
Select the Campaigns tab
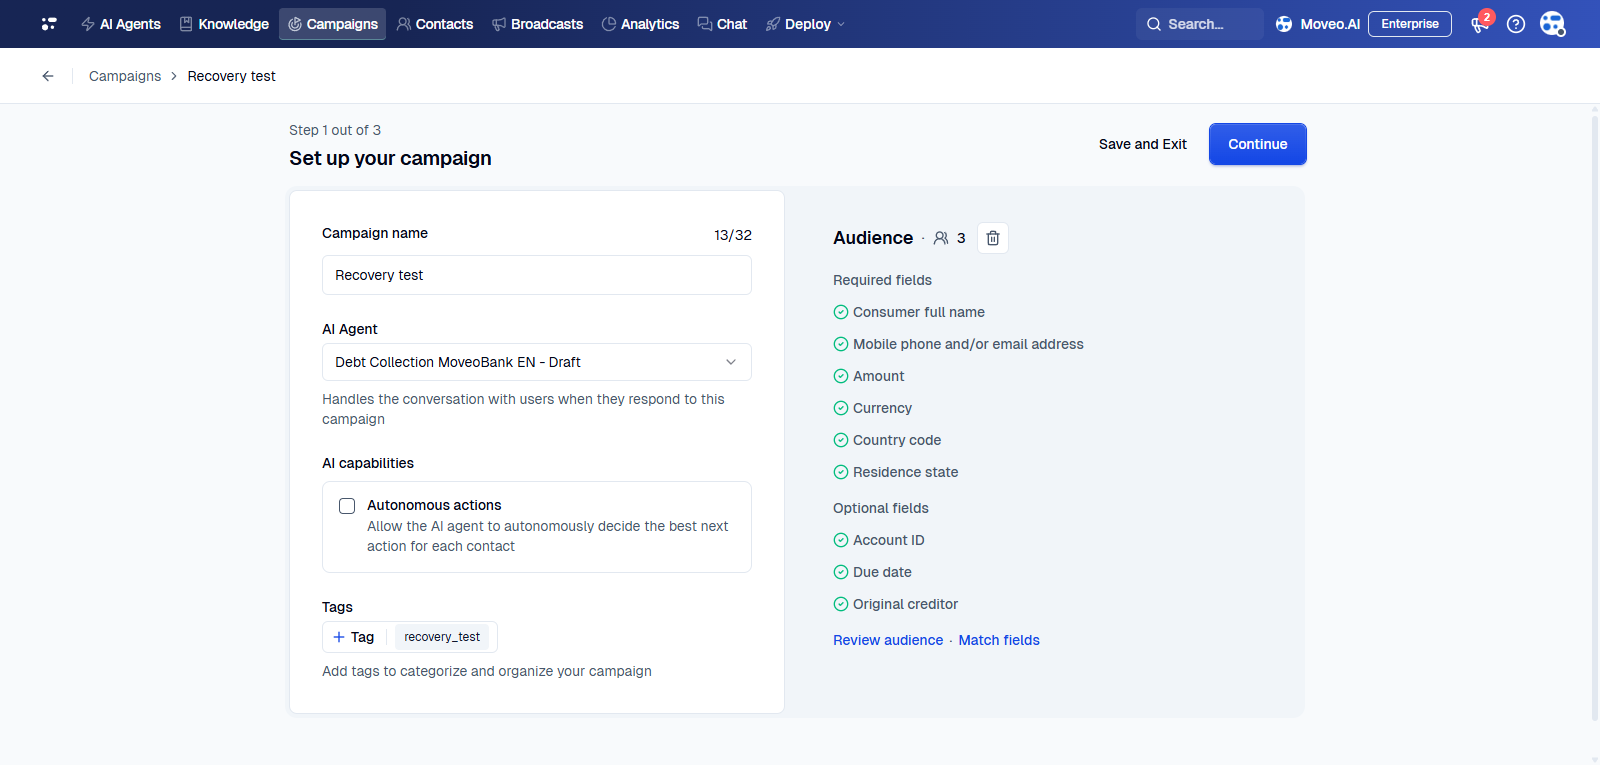pos(332,24)
